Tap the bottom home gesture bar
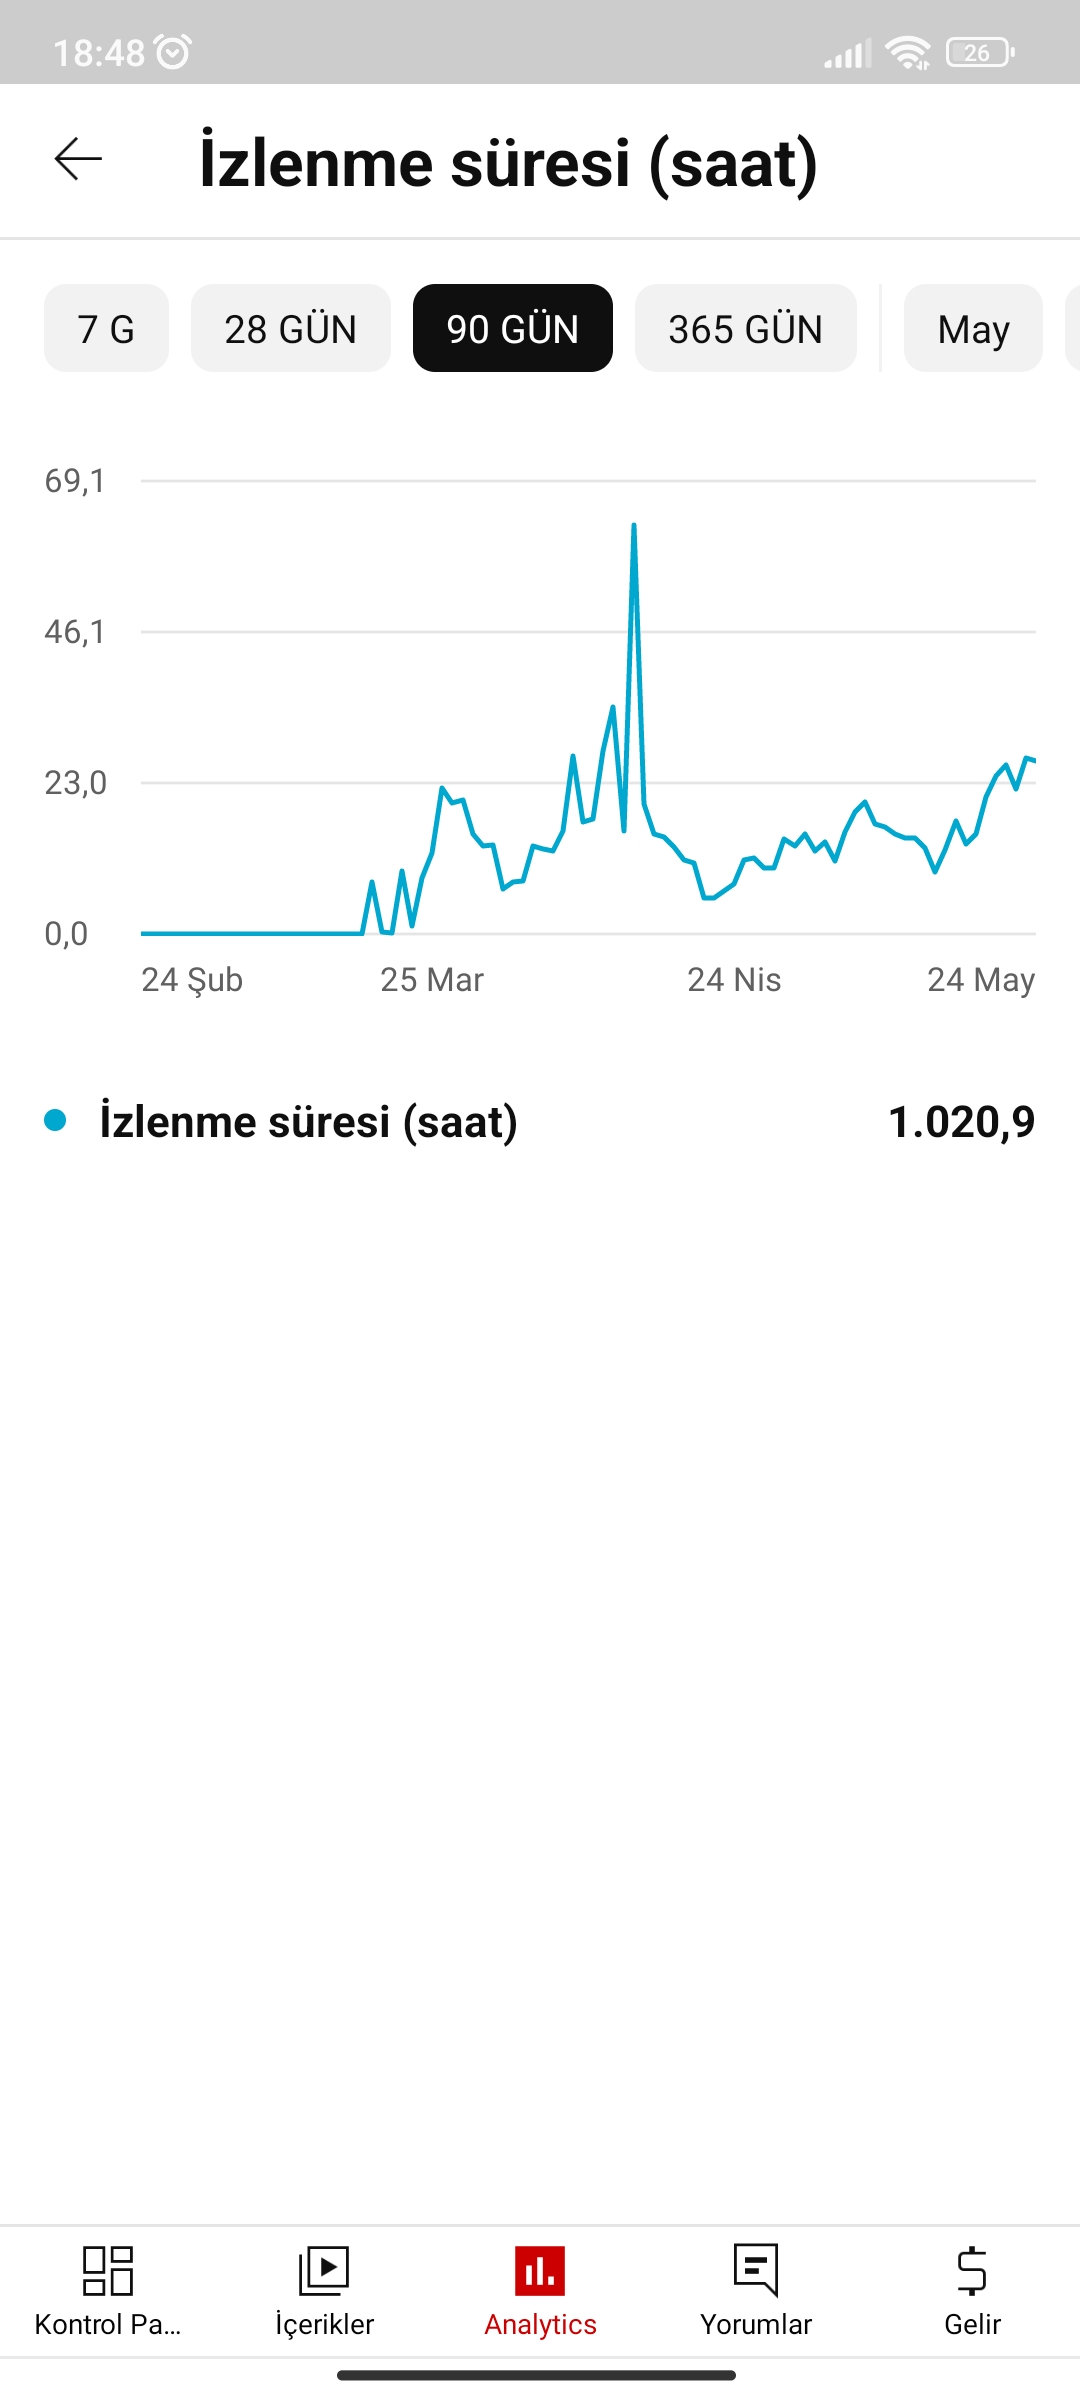 [537, 2375]
